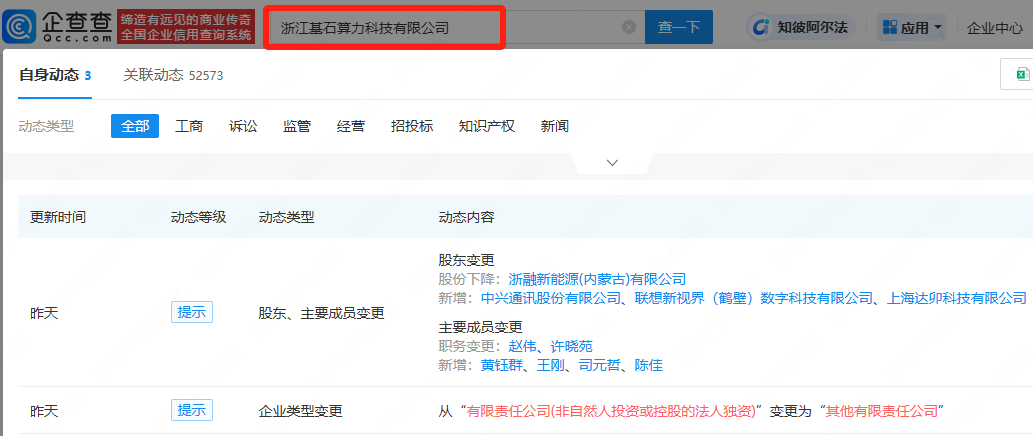Click 股东、主要成员变更 cell text
The width and height of the screenshot is (1033, 436).
[321, 313]
